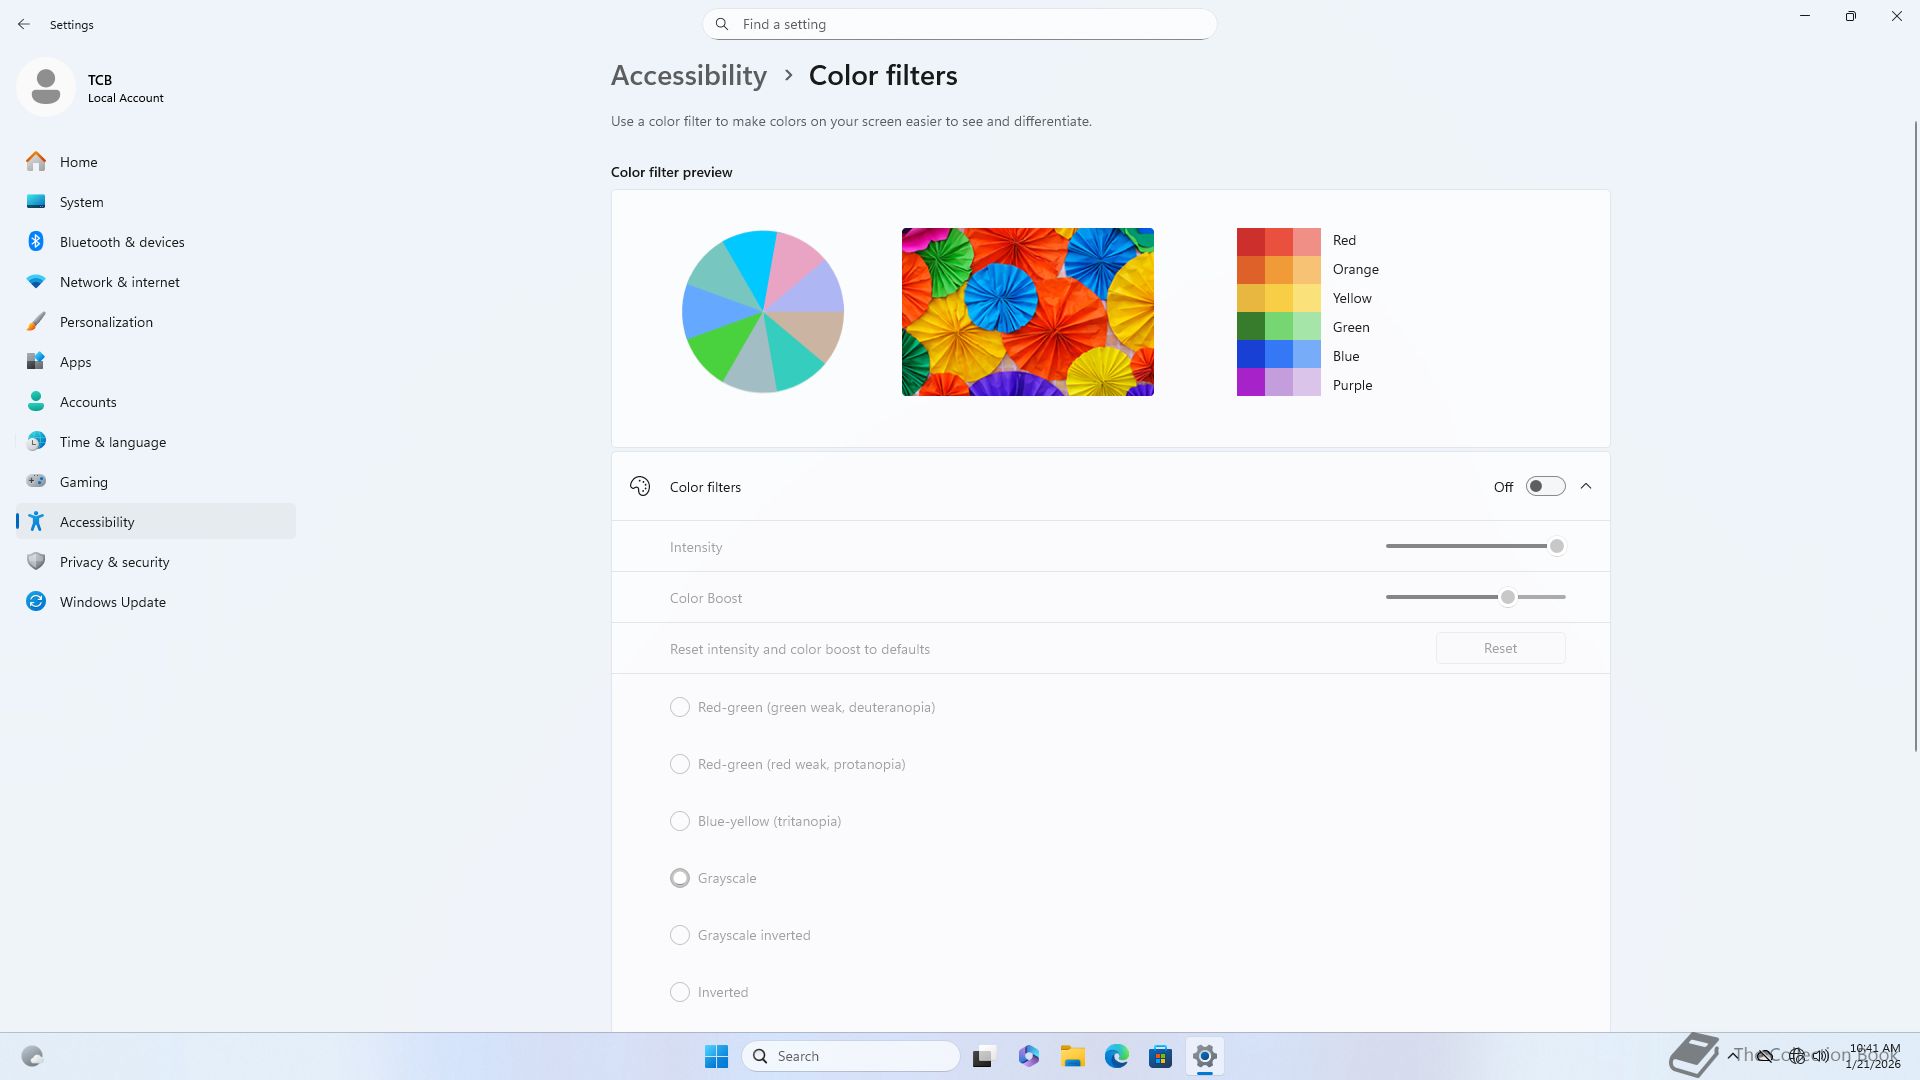Select Red-green deuteranopia filter option

(x=680, y=707)
